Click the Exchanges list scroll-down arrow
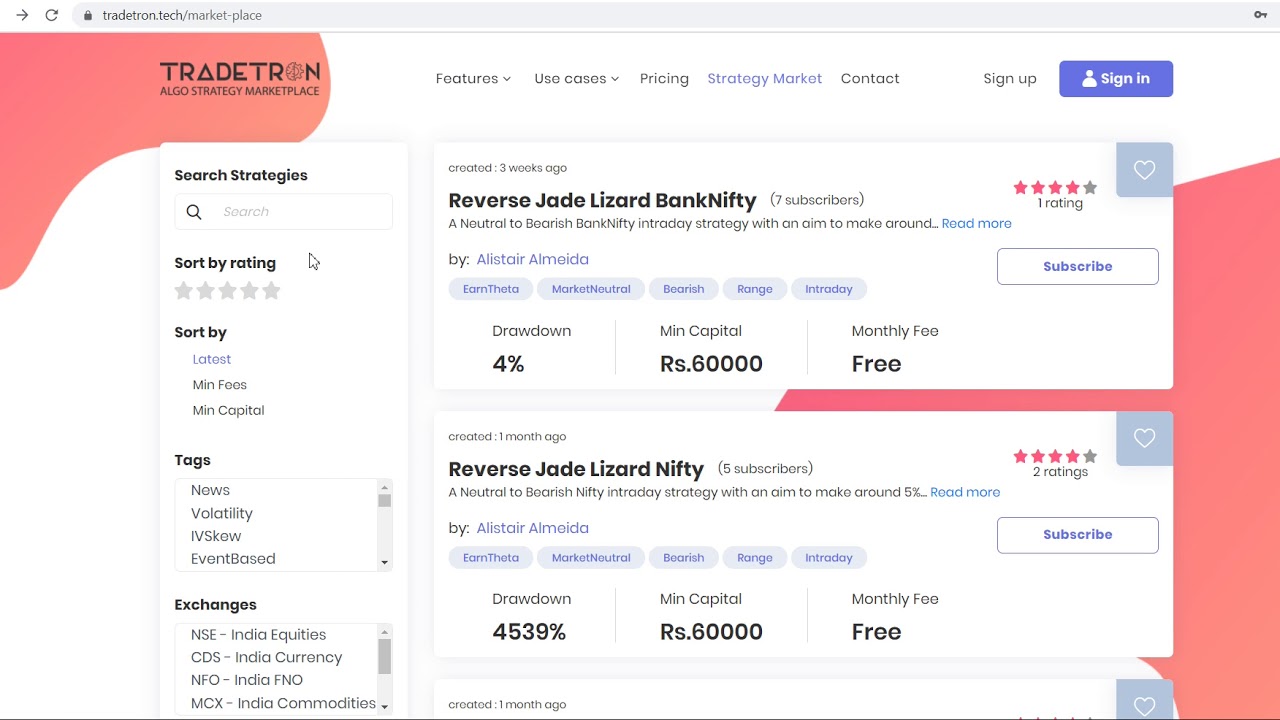Screen dimensions: 1280x720 [x=384, y=705]
